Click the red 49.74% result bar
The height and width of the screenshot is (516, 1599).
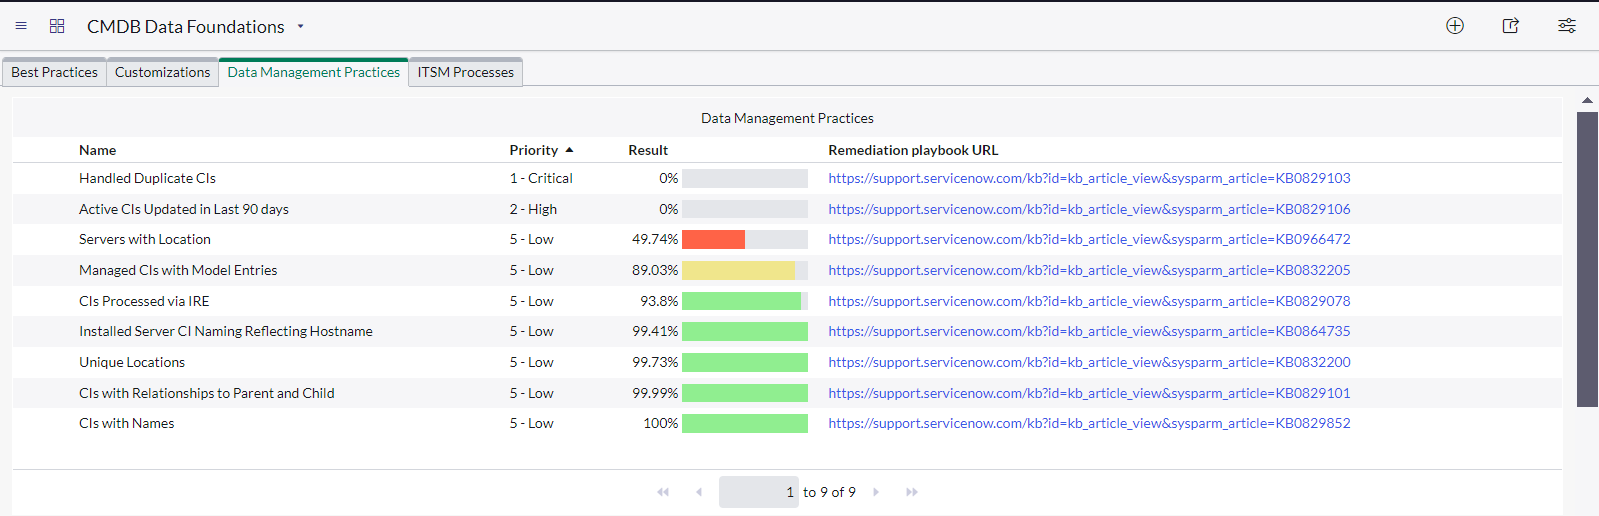[x=713, y=239]
